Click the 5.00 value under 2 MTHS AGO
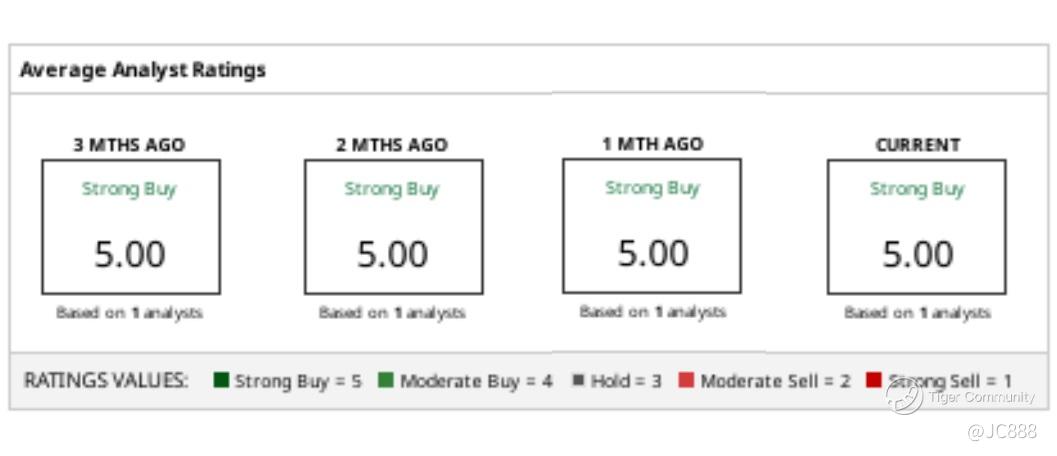This screenshot has width=1057, height=456. [392, 254]
